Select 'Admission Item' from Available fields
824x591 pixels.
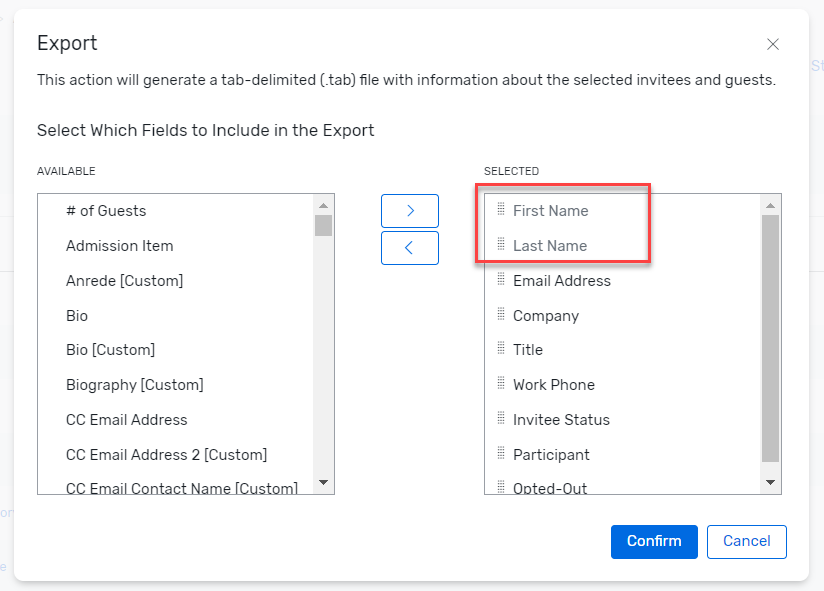[120, 246]
